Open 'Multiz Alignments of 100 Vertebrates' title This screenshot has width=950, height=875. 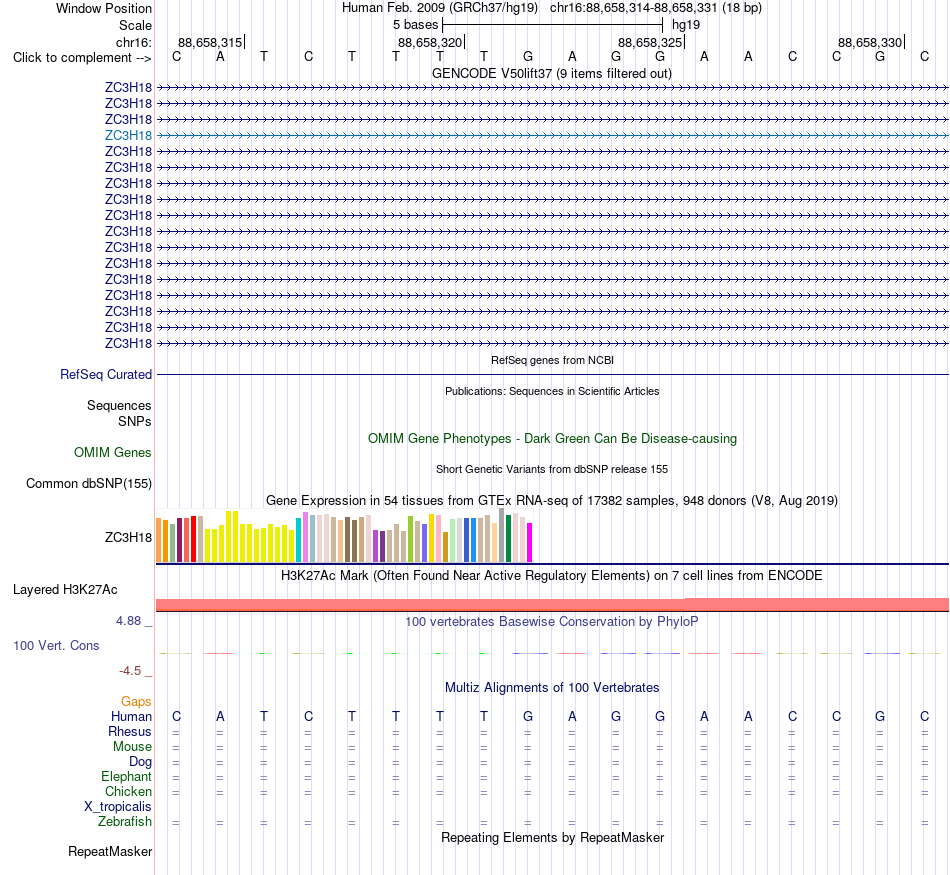(552, 688)
